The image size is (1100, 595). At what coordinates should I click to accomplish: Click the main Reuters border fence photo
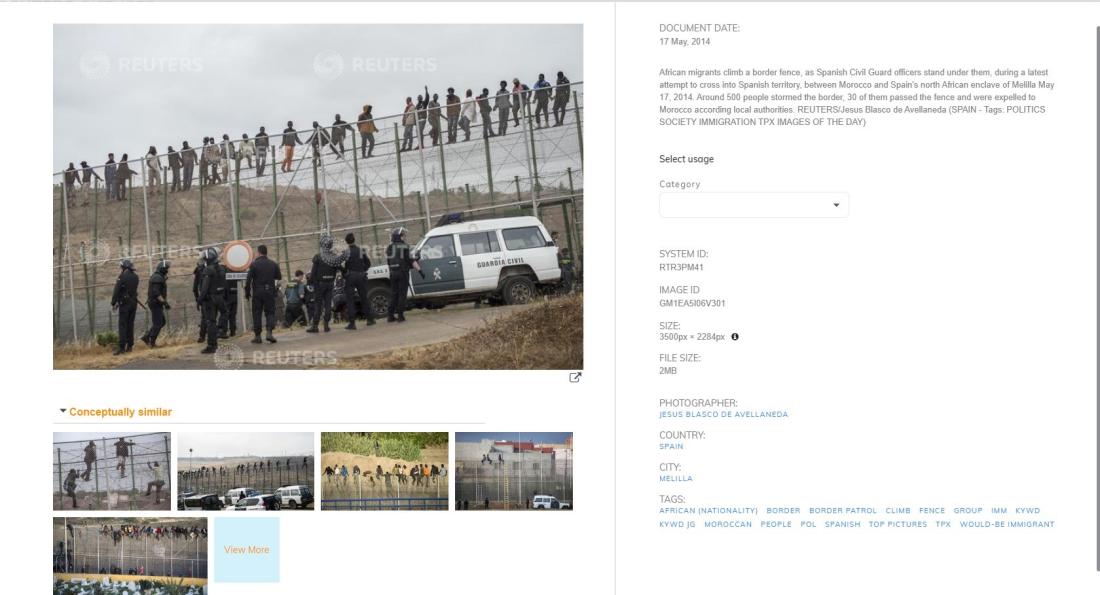click(x=318, y=196)
